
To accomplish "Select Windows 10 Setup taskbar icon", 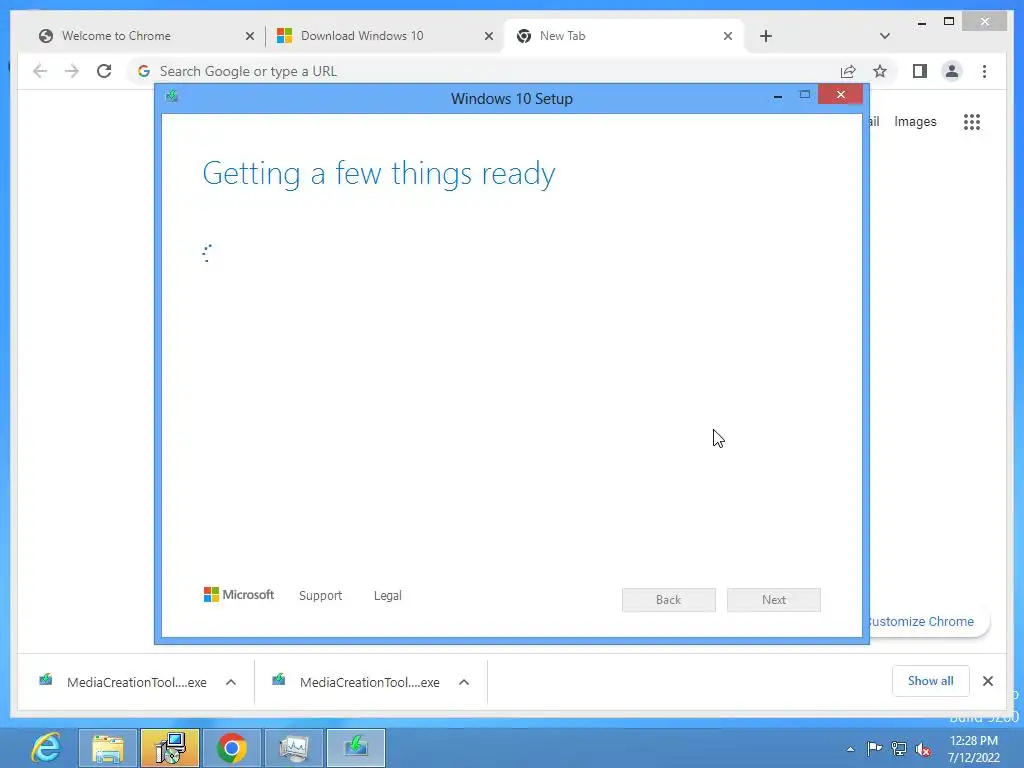I will coord(356,748).
